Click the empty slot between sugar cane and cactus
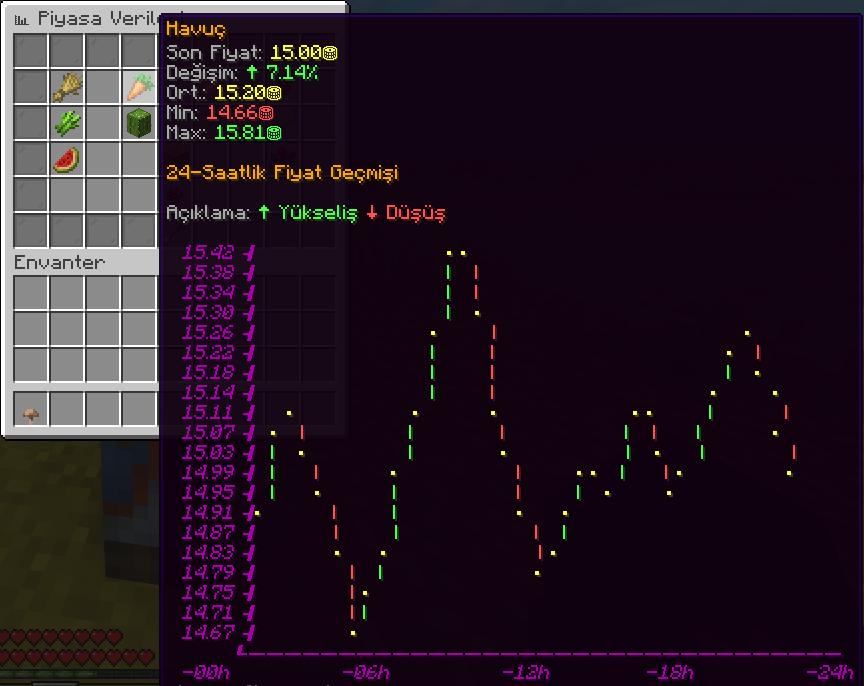 point(102,123)
